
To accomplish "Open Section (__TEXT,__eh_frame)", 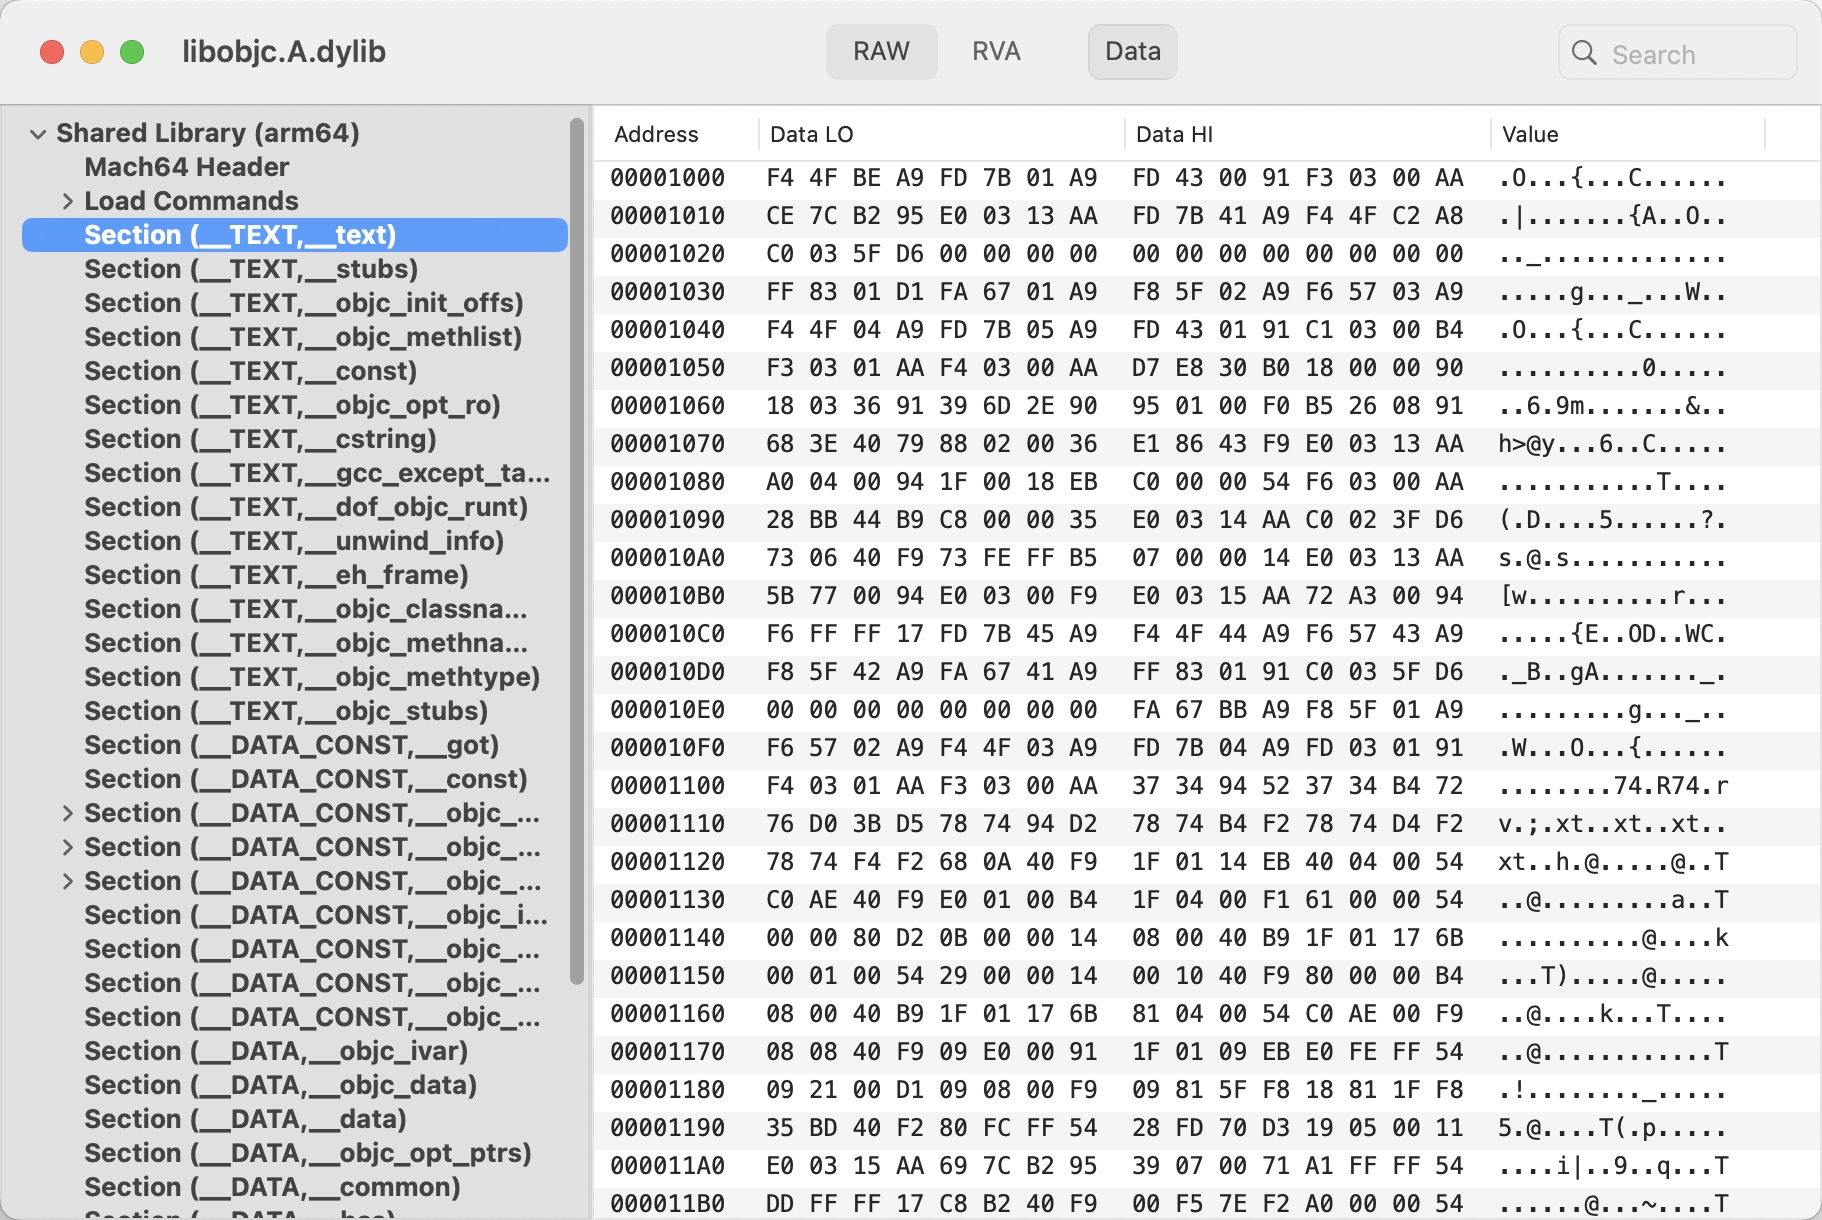I will [x=276, y=575].
